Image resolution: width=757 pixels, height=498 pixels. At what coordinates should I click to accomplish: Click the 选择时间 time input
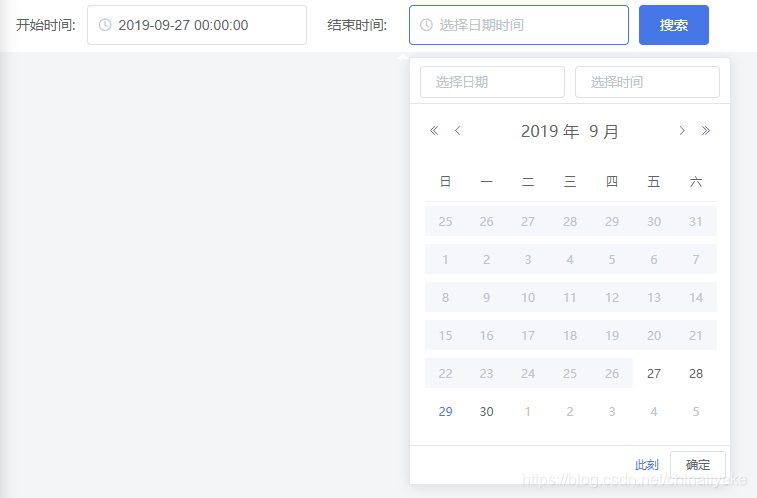coord(647,82)
